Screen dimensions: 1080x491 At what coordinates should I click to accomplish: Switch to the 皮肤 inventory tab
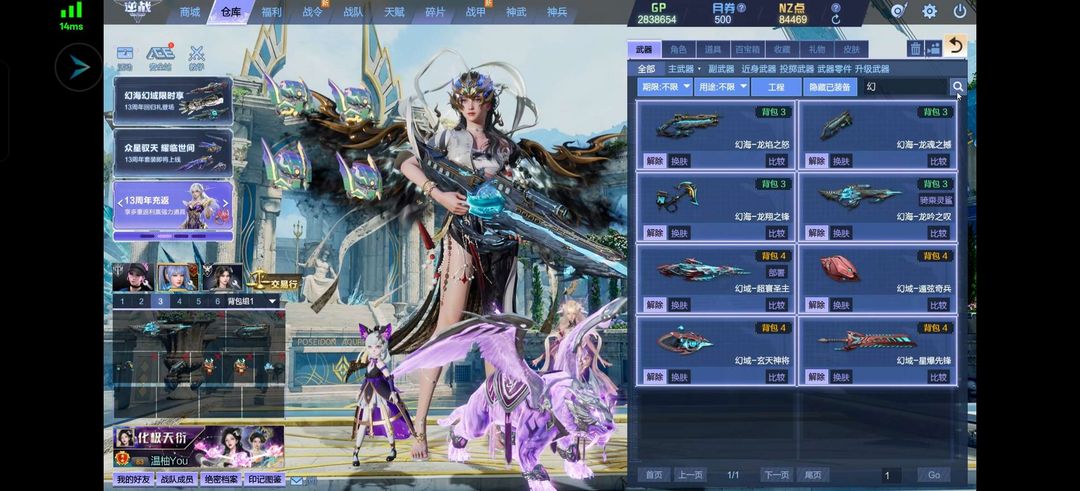(851, 49)
